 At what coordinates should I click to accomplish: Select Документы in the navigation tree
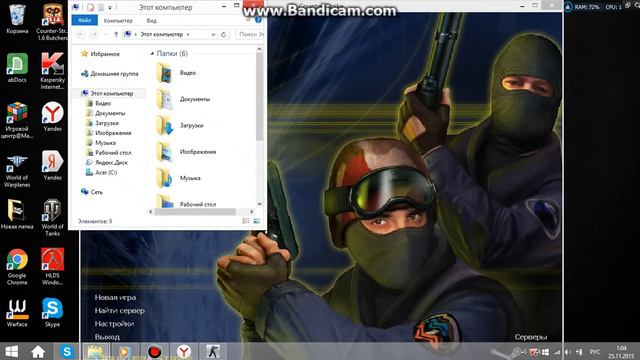coord(106,113)
